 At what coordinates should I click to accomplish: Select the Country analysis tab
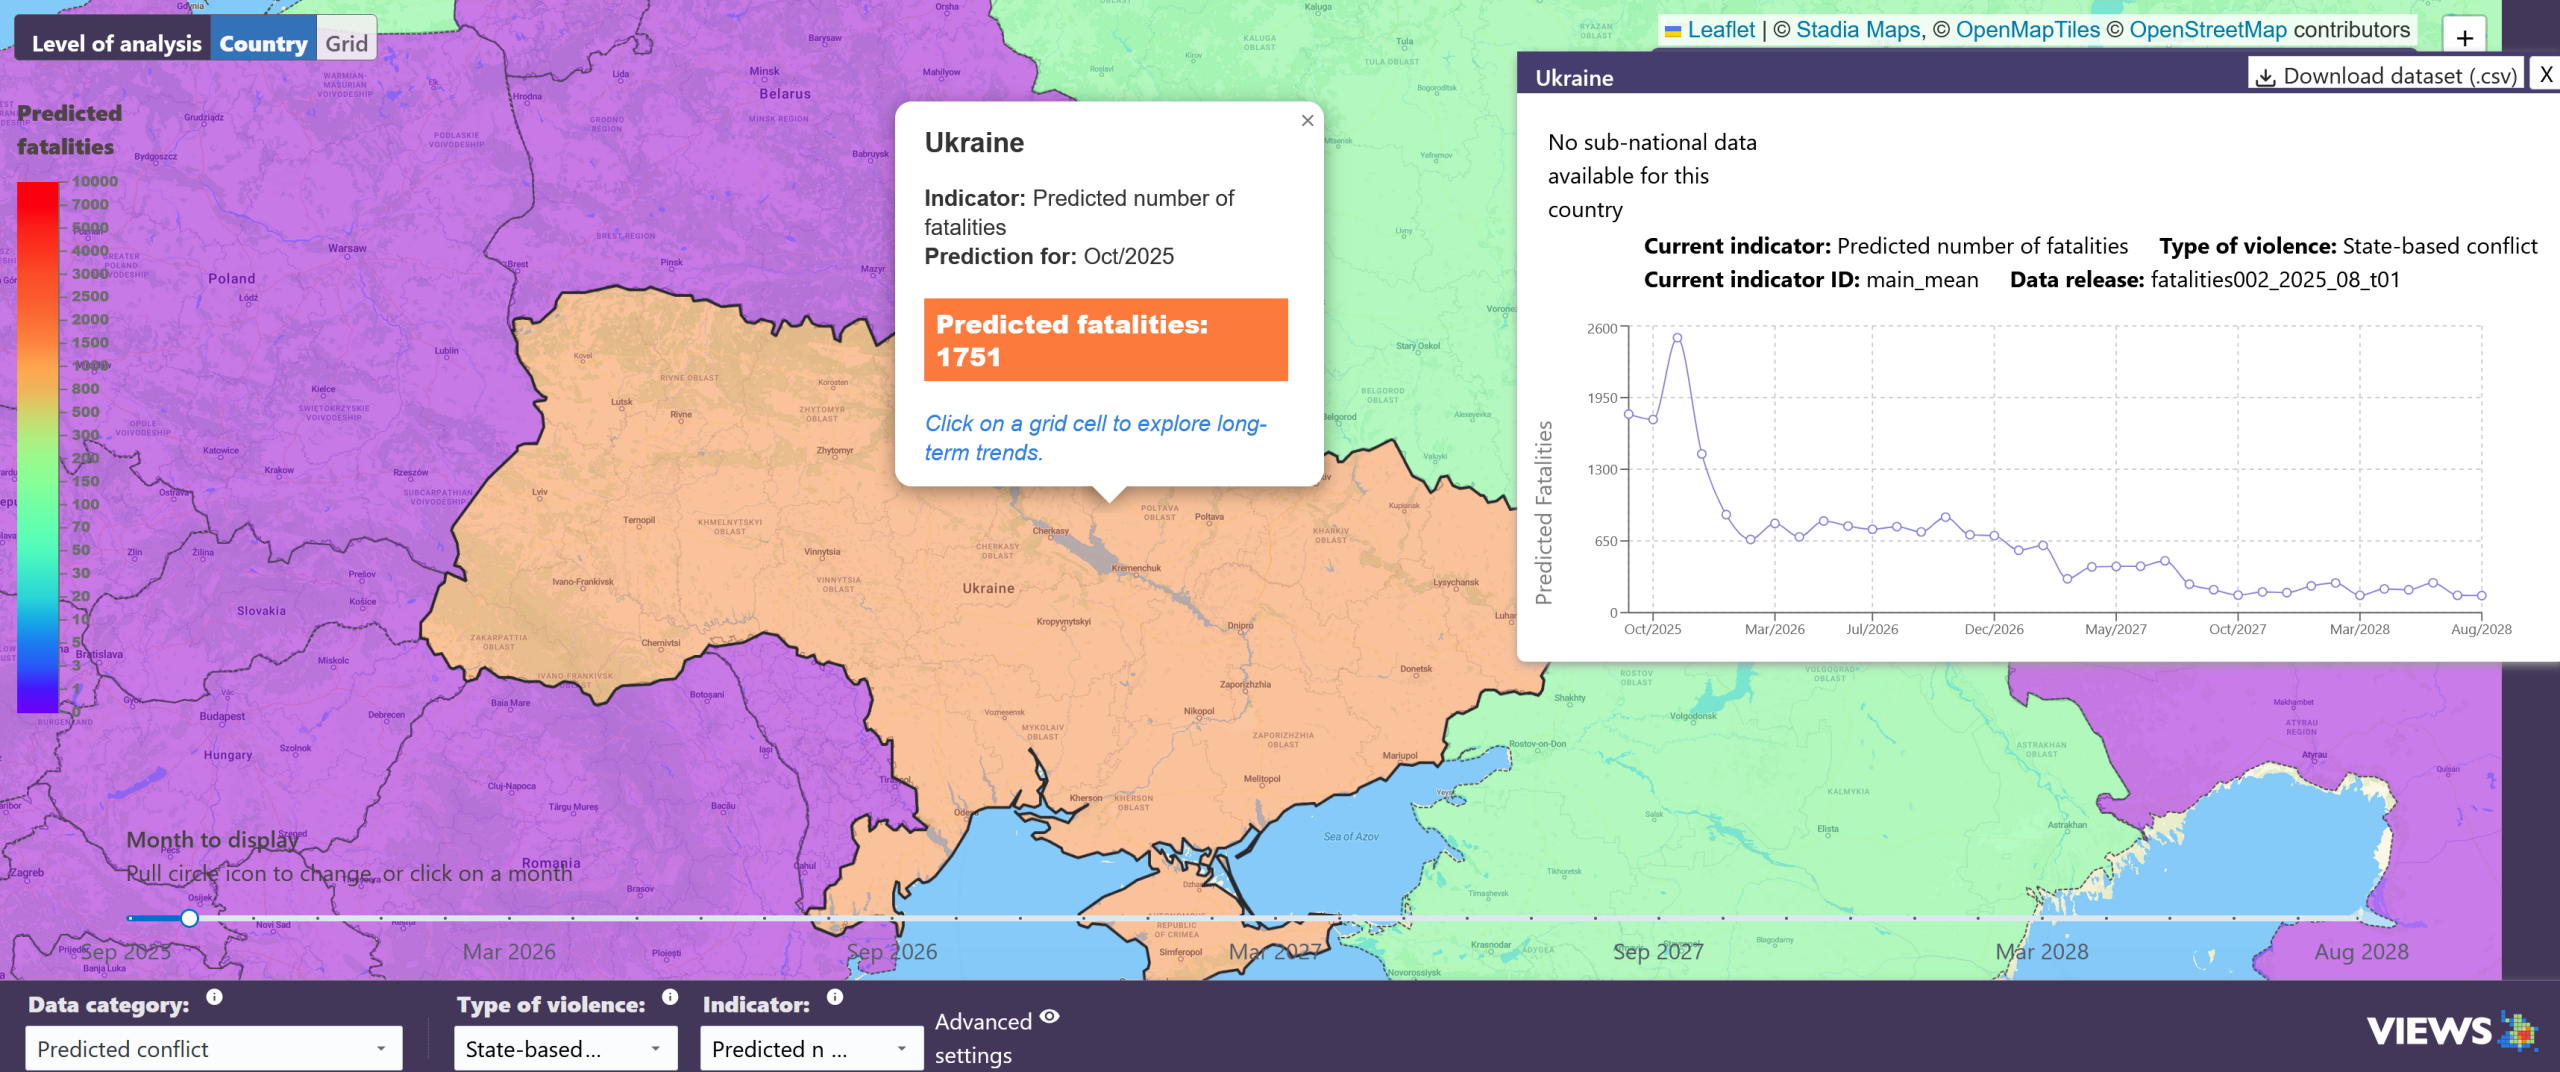coord(263,42)
